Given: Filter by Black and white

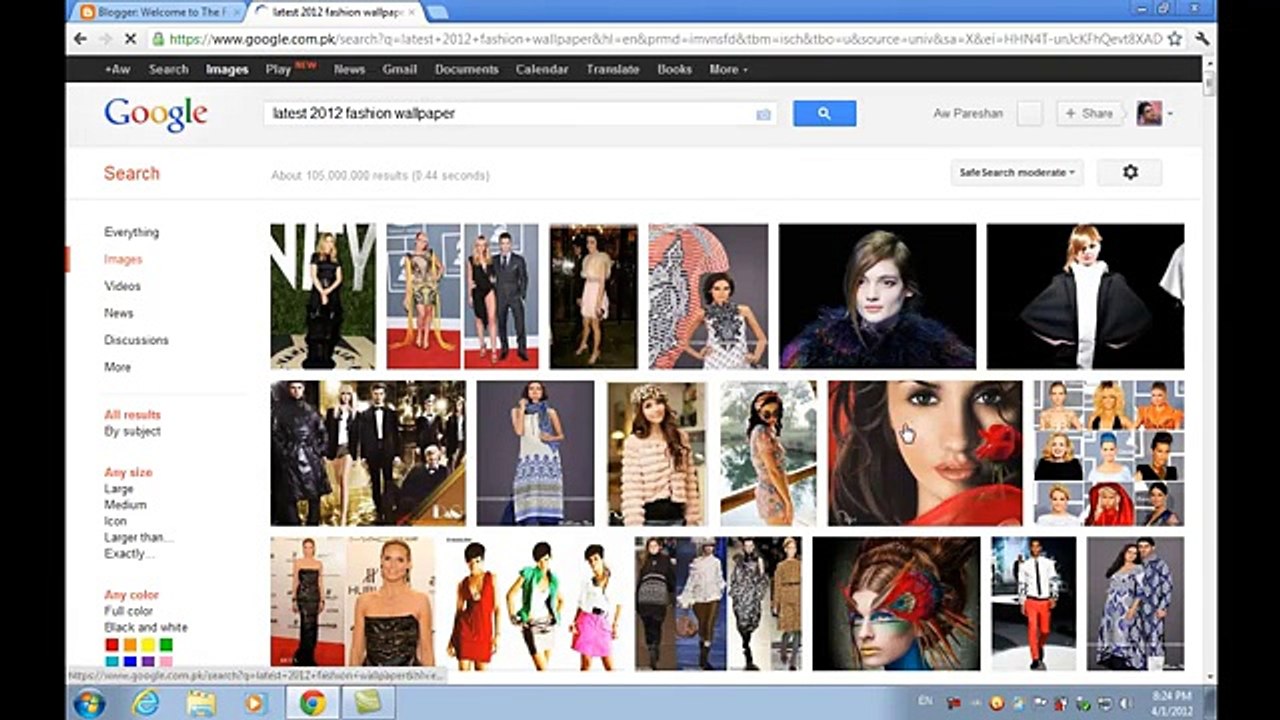Looking at the screenshot, I should 145,627.
